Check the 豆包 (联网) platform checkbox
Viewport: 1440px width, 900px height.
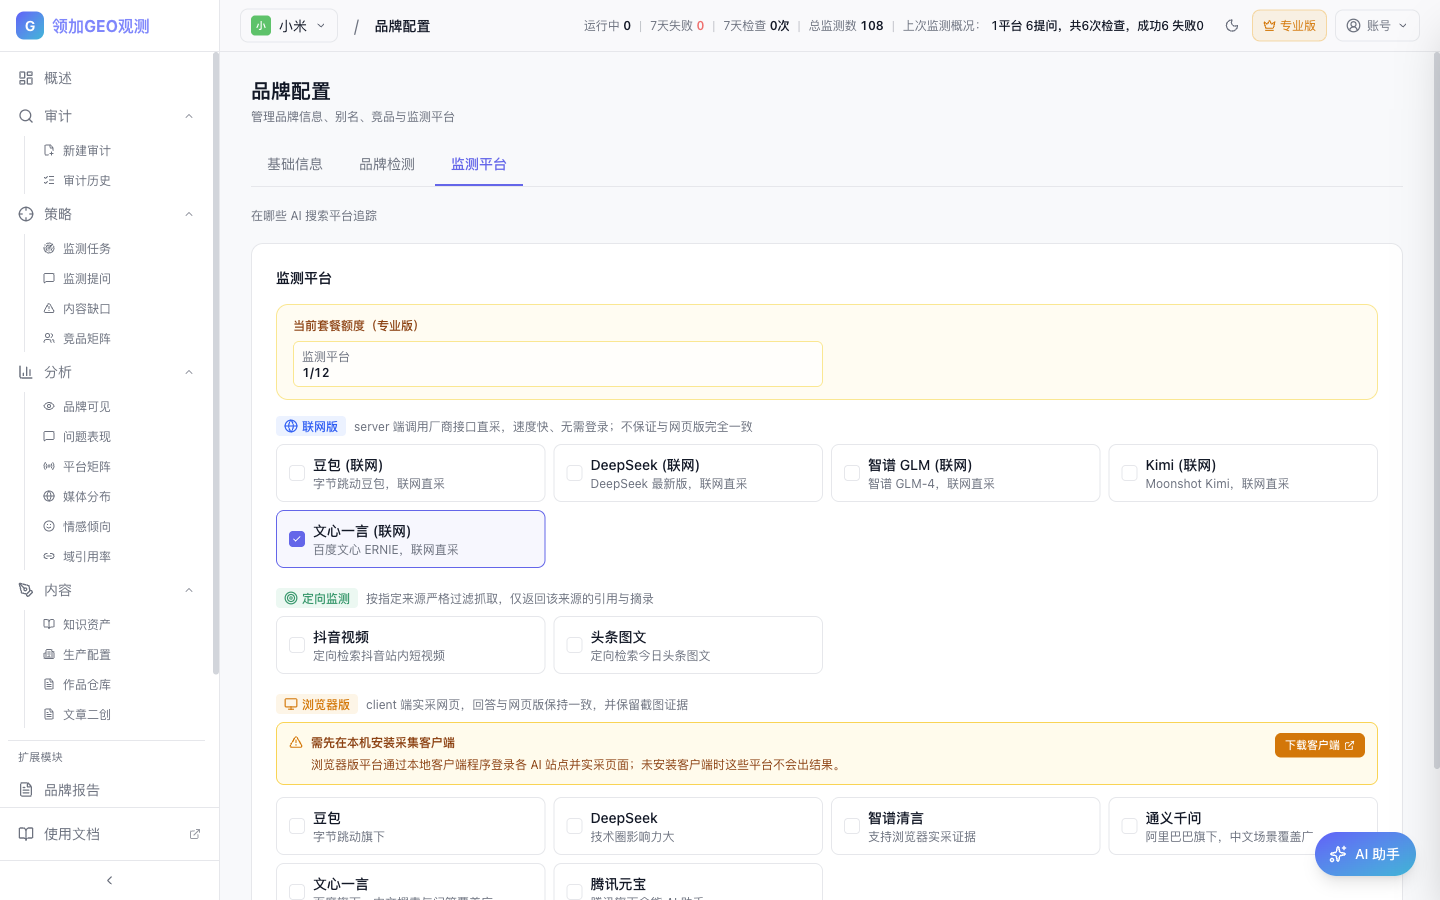click(x=297, y=473)
